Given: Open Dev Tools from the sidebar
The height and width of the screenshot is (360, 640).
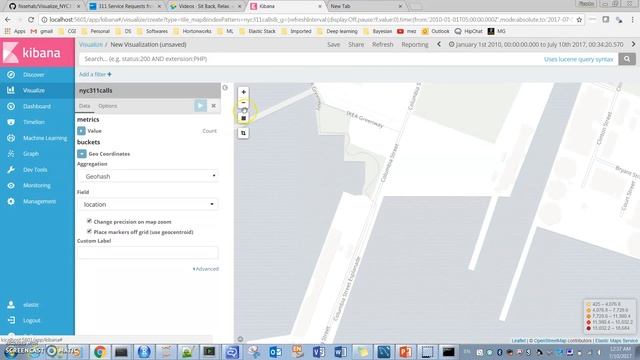Looking at the screenshot, I should [x=35, y=169].
